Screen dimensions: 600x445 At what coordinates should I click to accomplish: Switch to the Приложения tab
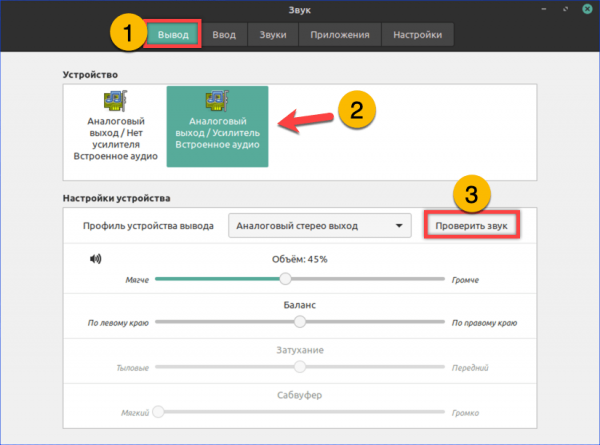pyautogui.click(x=340, y=34)
